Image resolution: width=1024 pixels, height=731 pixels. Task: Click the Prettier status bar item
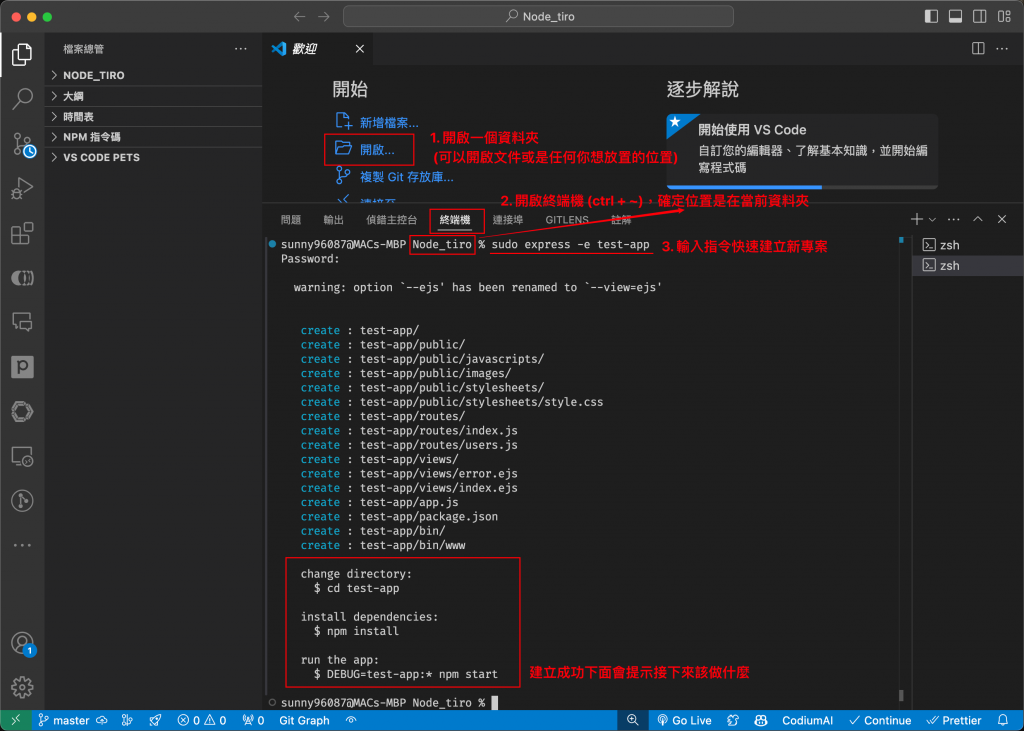tap(954, 721)
